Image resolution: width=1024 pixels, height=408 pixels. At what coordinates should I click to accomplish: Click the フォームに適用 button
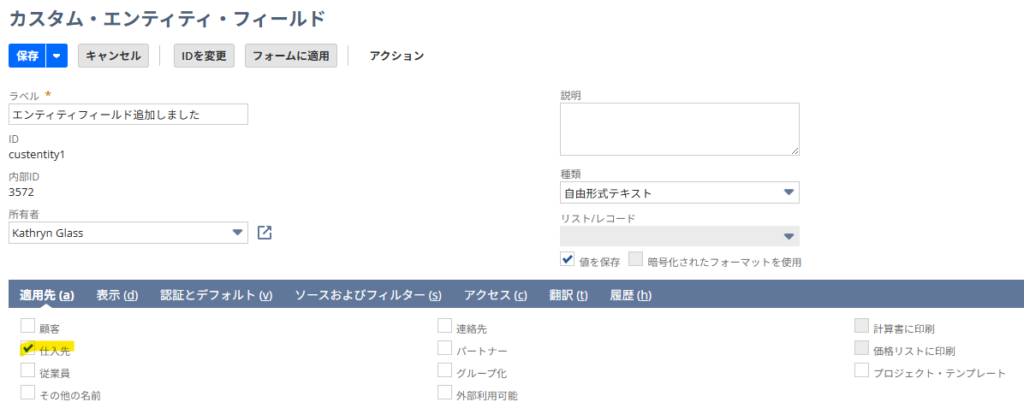pos(291,56)
